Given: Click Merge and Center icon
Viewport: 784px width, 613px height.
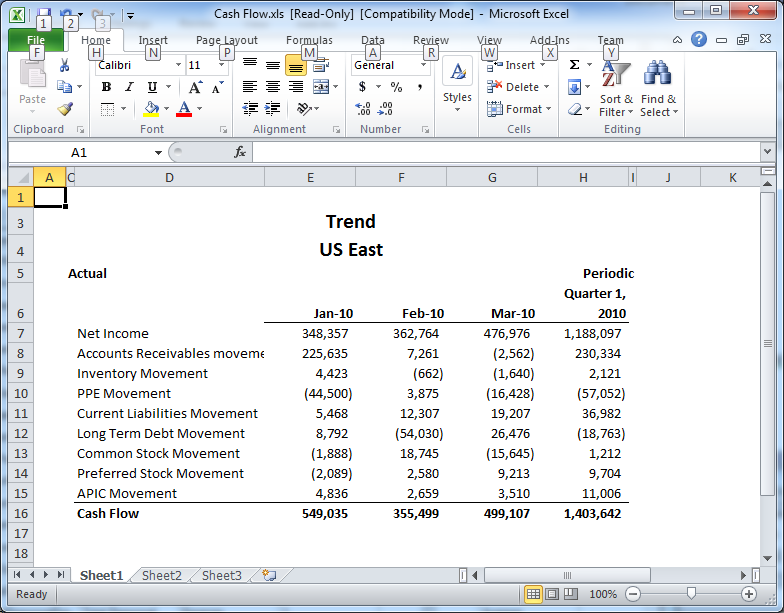Looking at the screenshot, I should (320, 87).
